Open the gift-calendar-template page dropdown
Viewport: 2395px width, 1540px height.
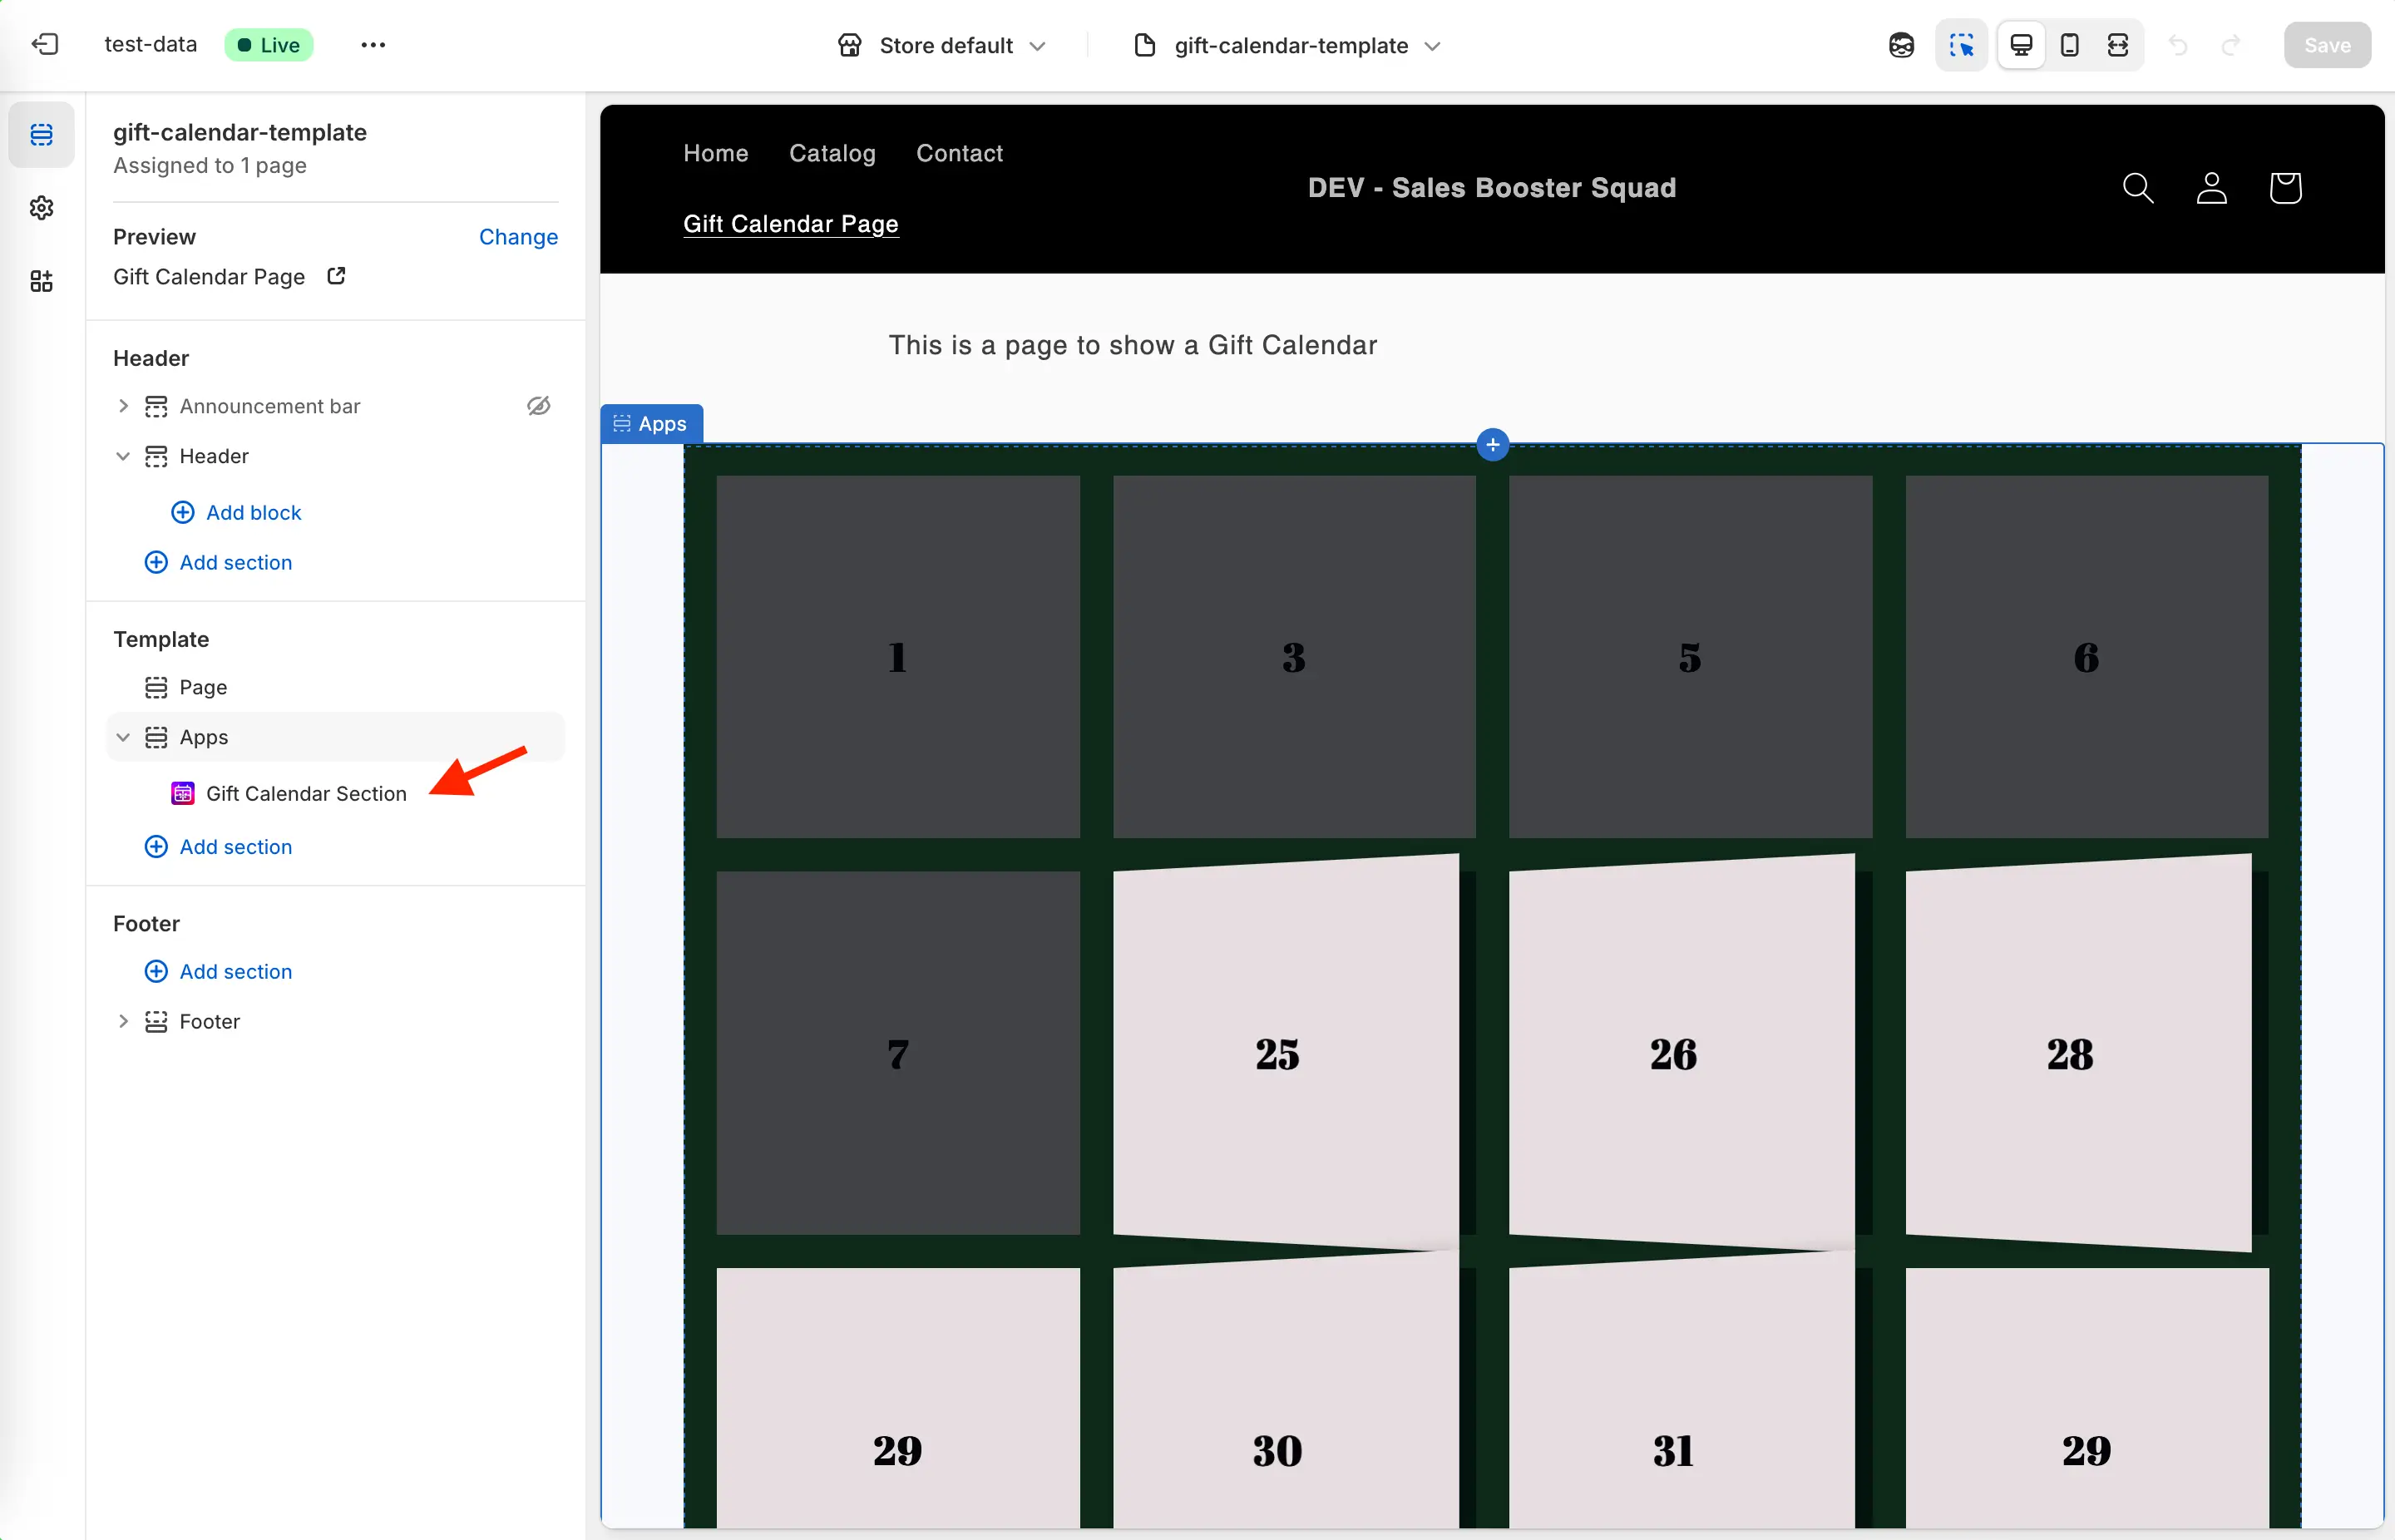click(1288, 45)
